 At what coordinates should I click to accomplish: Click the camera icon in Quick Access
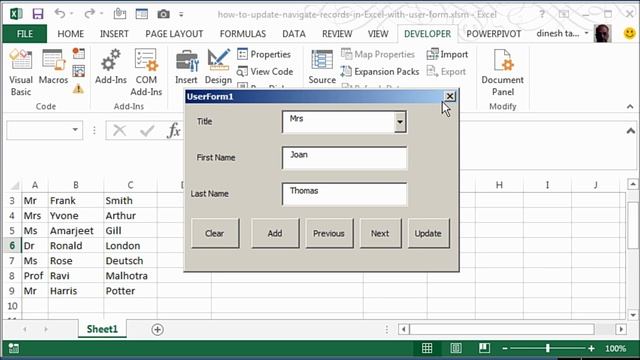[x=164, y=14]
